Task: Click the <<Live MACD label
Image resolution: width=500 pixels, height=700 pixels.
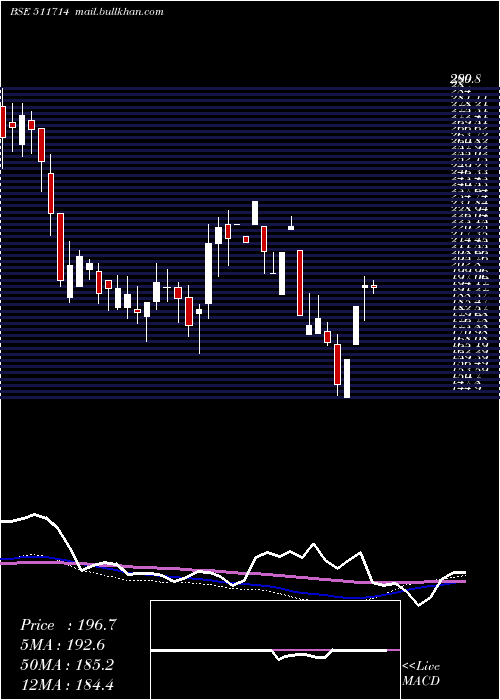Action: pyautogui.click(x=421, y=674)
